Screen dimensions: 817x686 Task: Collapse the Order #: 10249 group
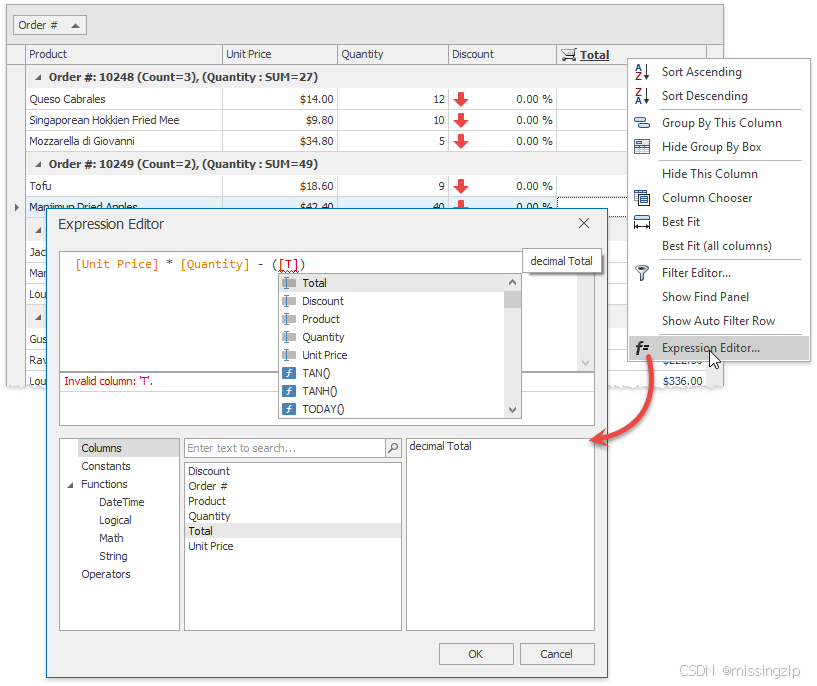pyautogui.click(x=38, y=164)
